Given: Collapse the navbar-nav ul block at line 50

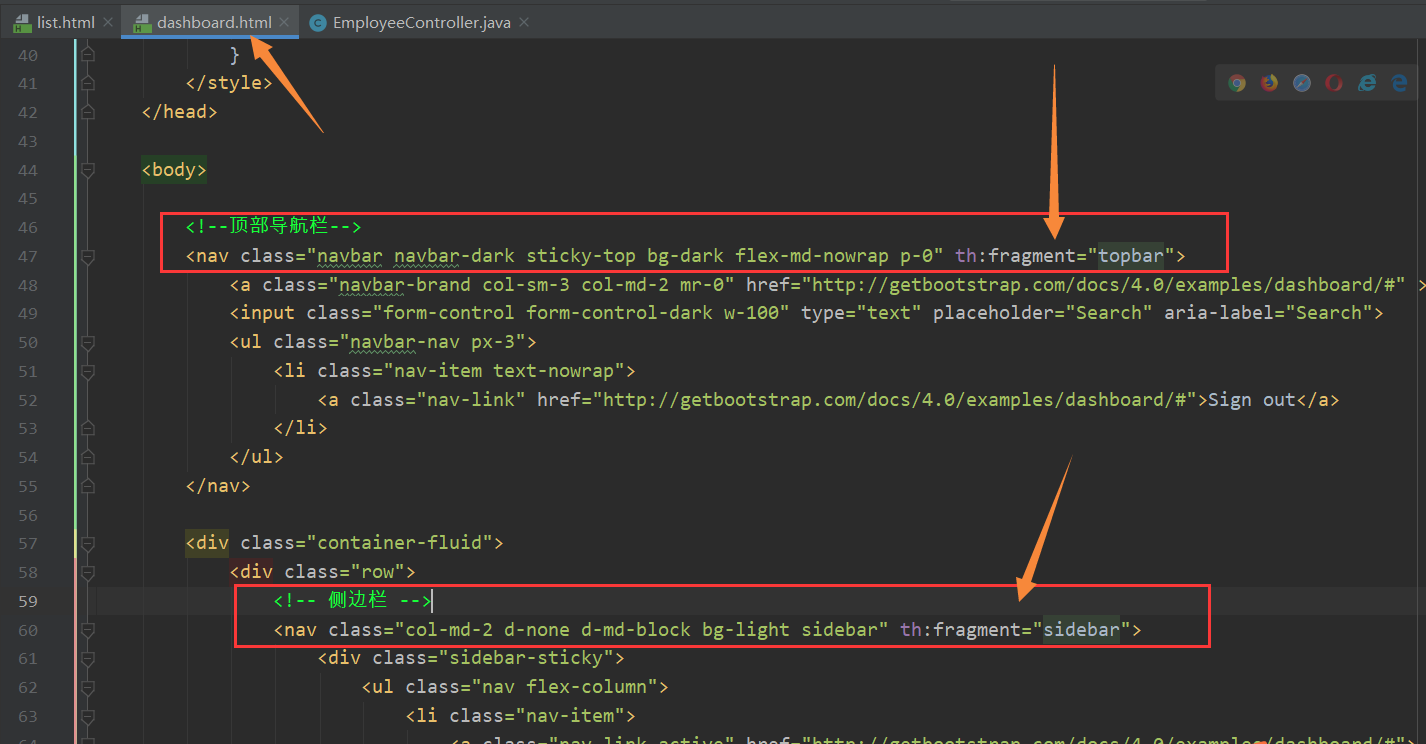Looking at the screenshot, I should tap(88, 342).
